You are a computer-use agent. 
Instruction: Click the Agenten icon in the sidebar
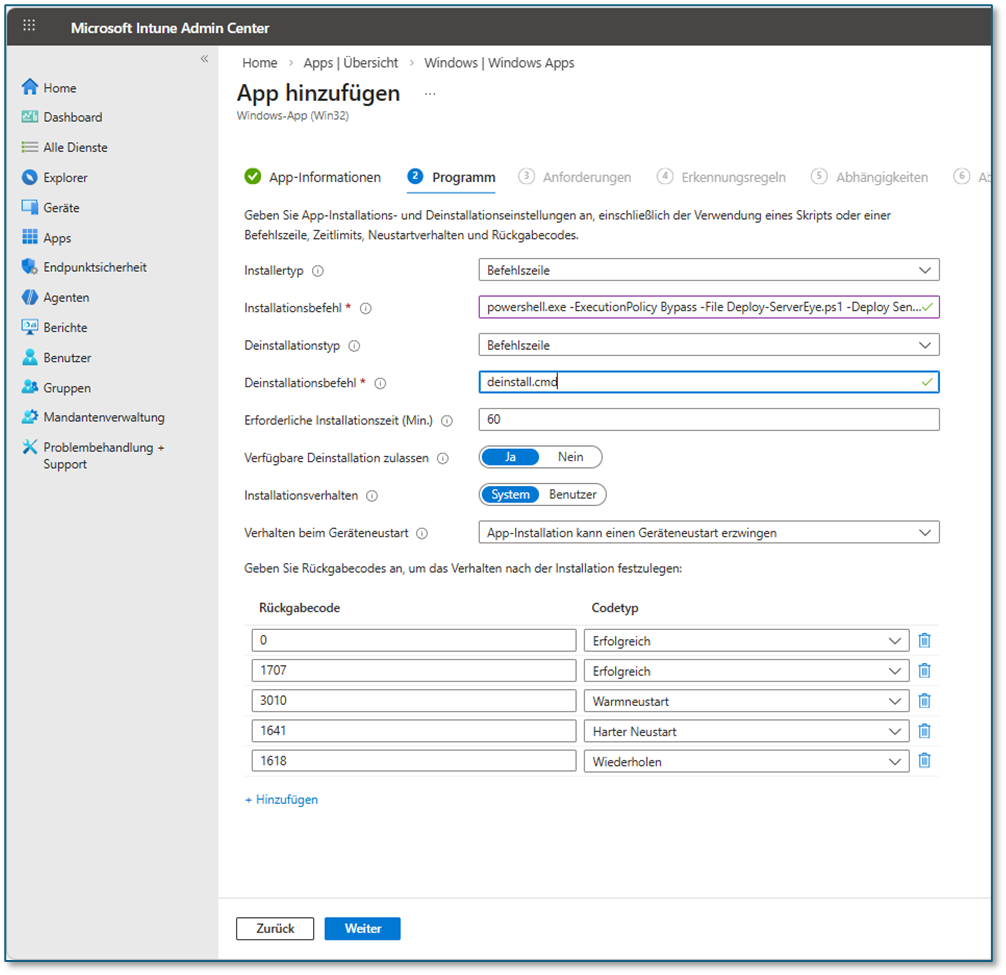click(30, 297)
